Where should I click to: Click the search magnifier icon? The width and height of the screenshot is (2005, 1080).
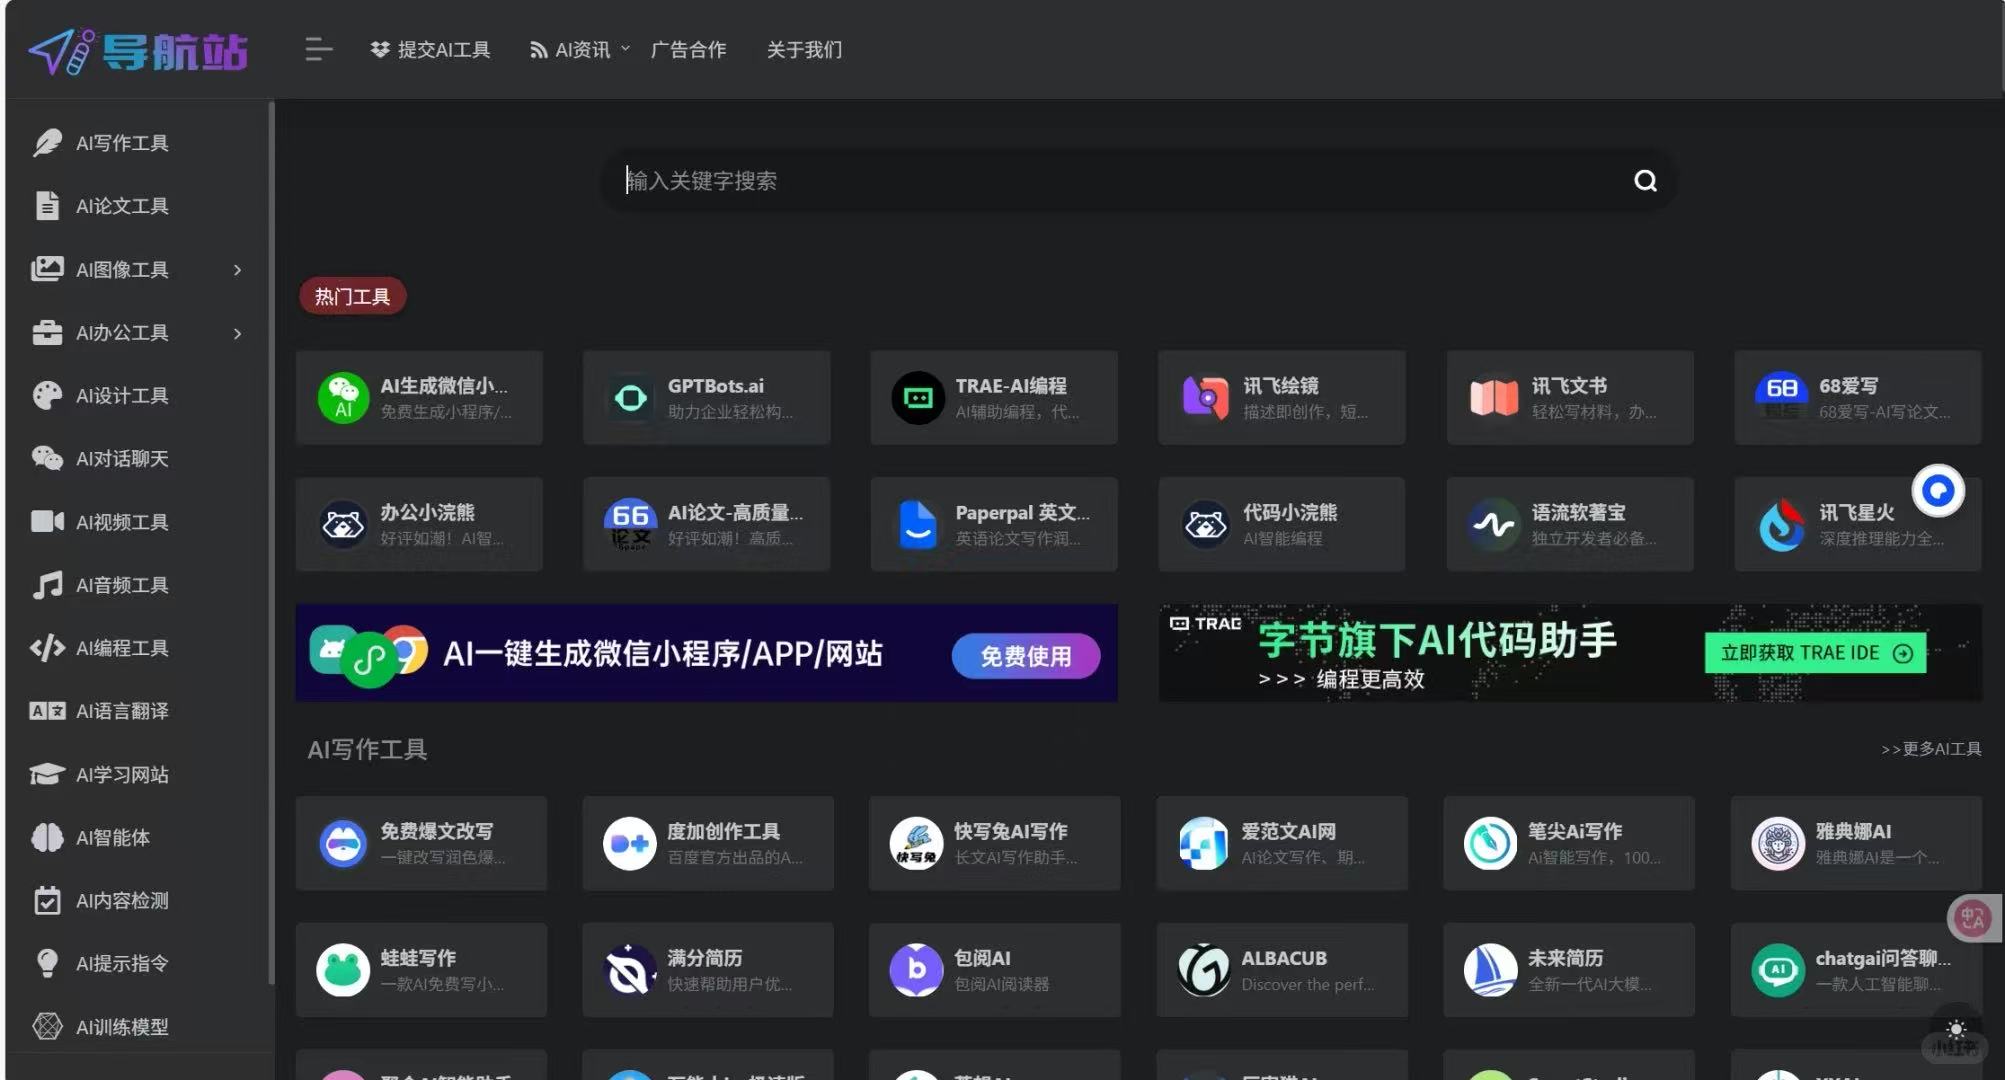1645,181
